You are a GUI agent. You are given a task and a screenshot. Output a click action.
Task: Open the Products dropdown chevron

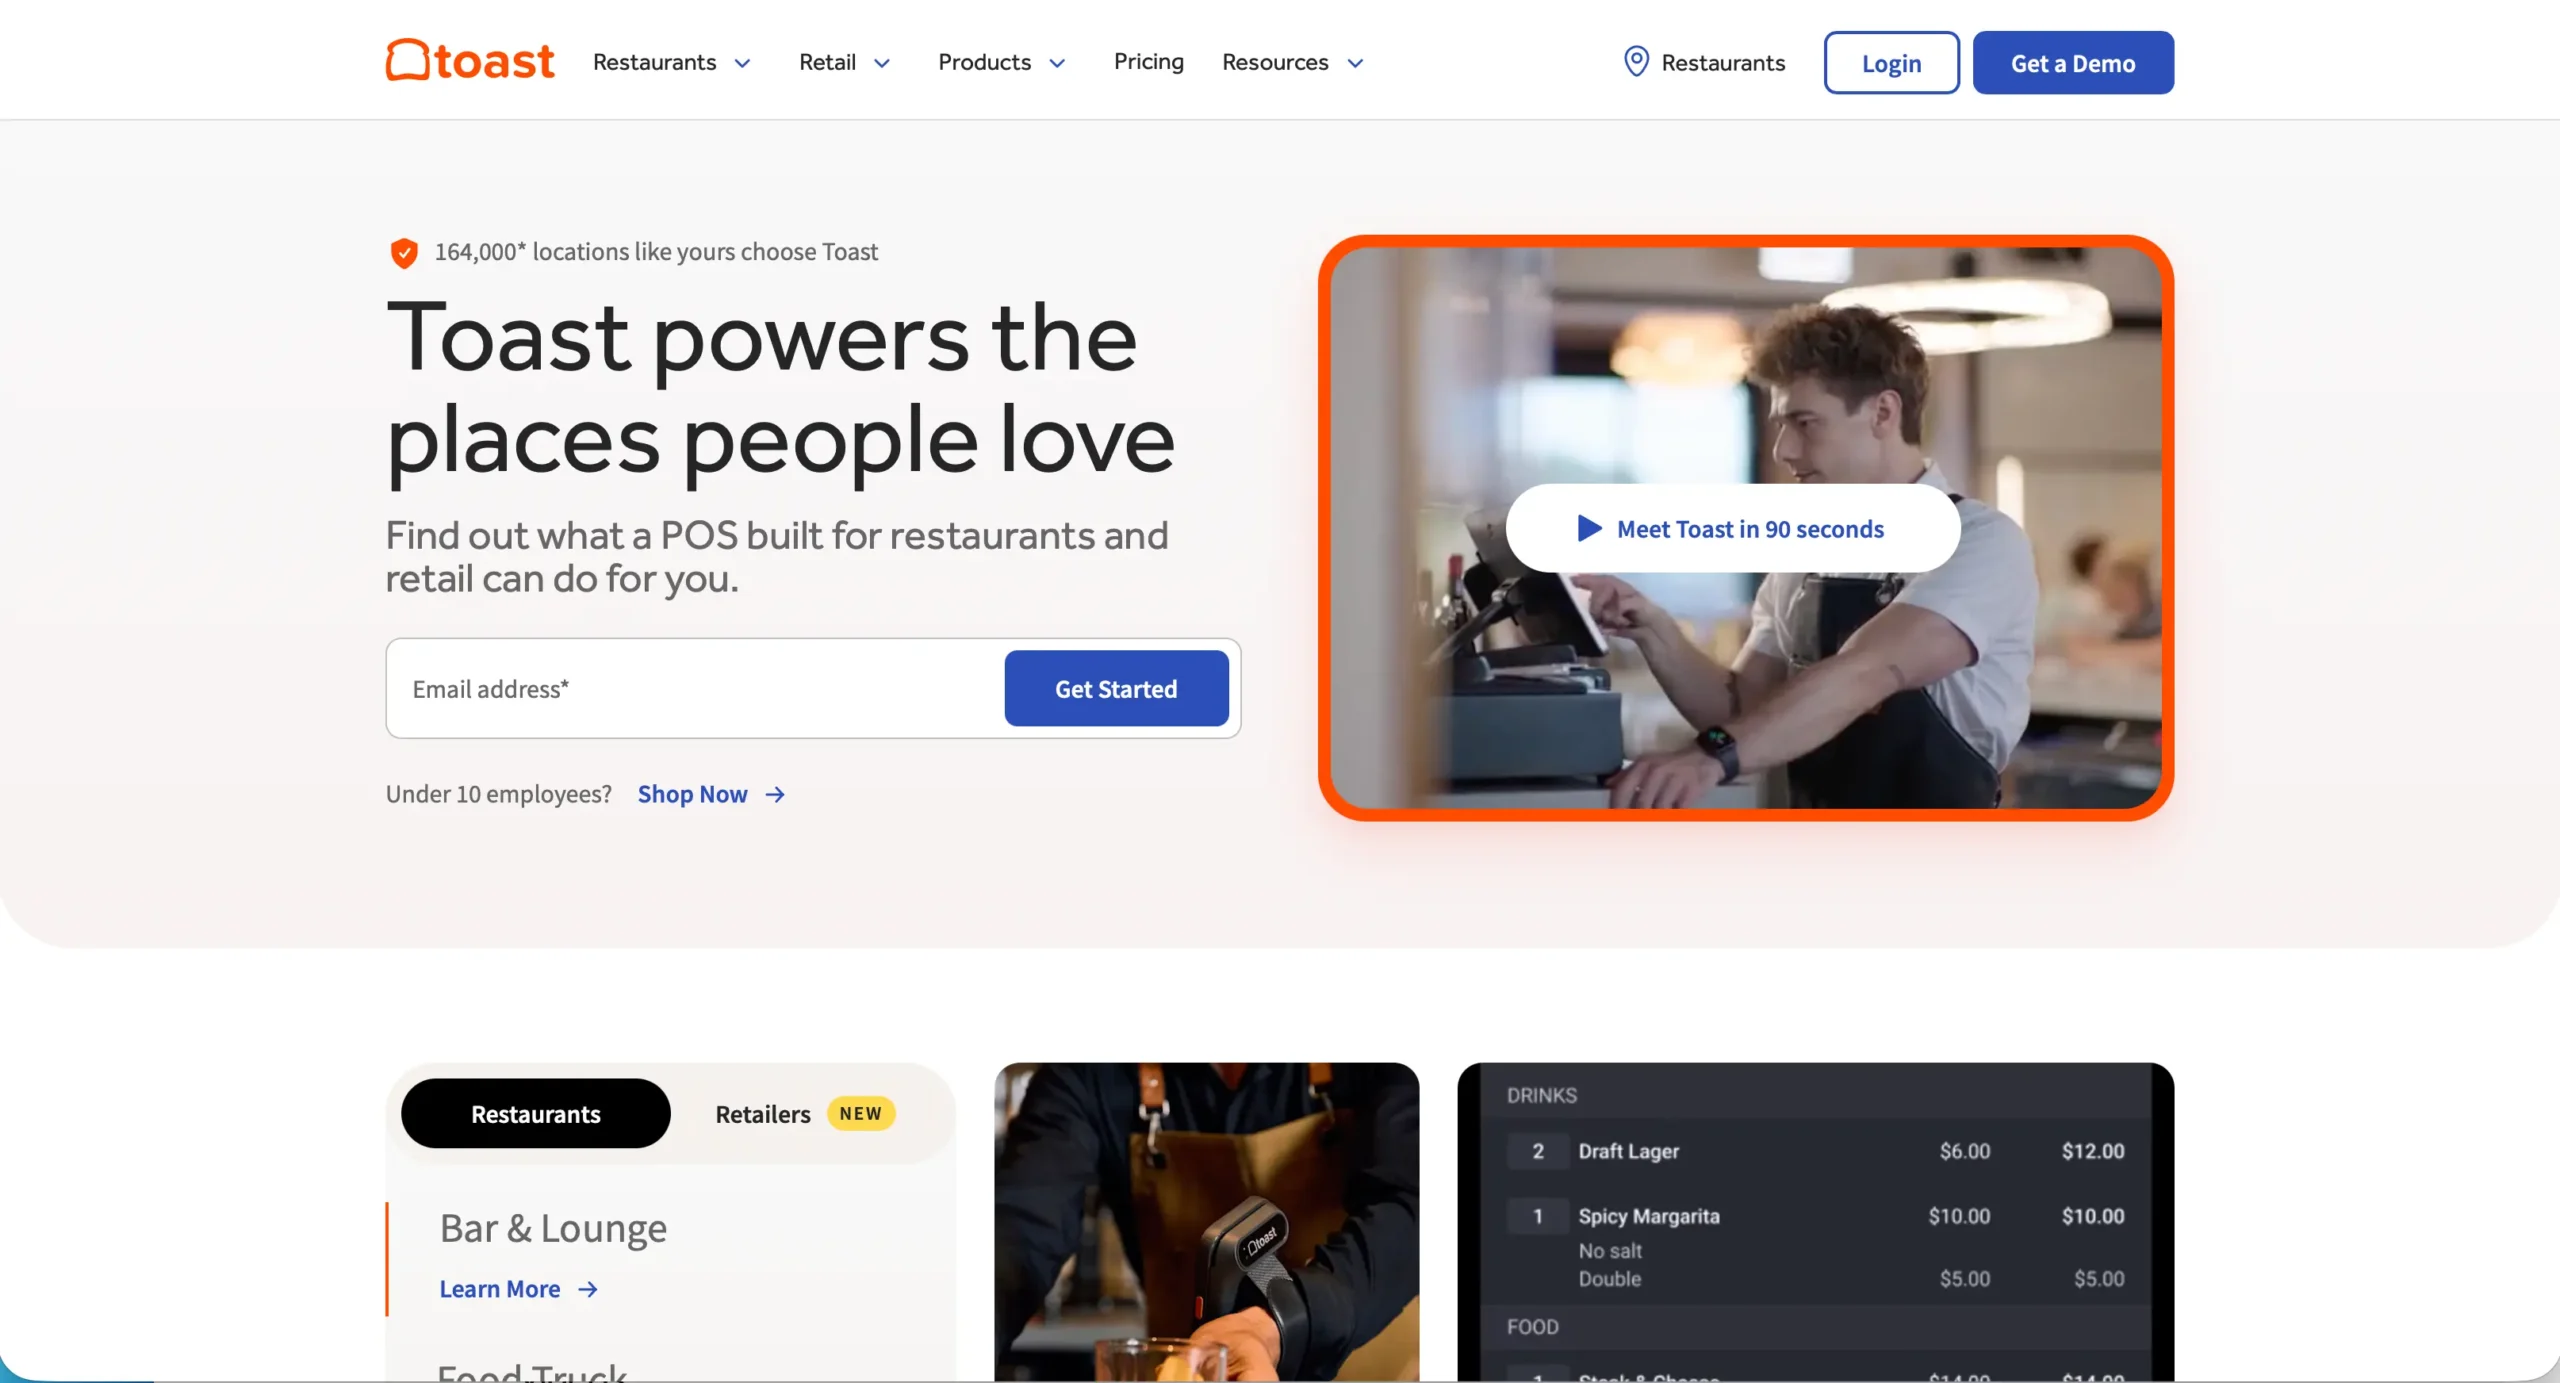click(1057, 63)
